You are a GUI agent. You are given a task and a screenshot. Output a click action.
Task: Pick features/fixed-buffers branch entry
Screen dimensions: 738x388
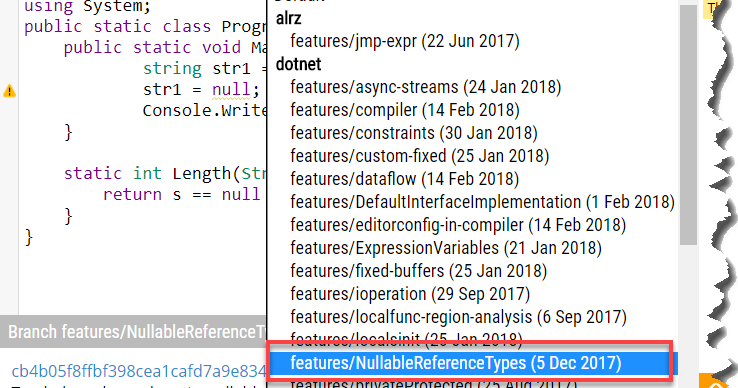click(418, 271)
